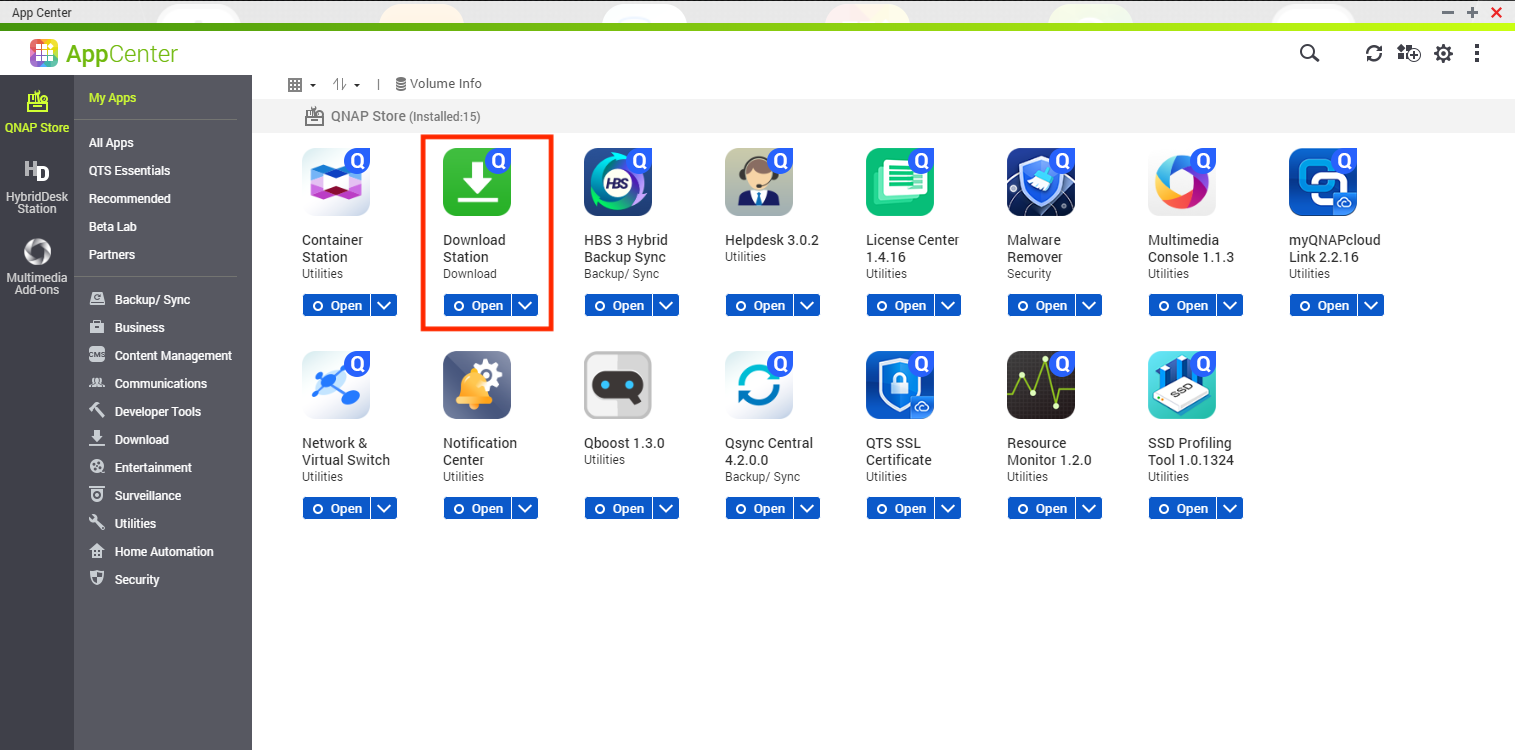Viewport: 1515px width, 750px height.
Task: Select QTS Essentials category
Action: tap(129, 171)
